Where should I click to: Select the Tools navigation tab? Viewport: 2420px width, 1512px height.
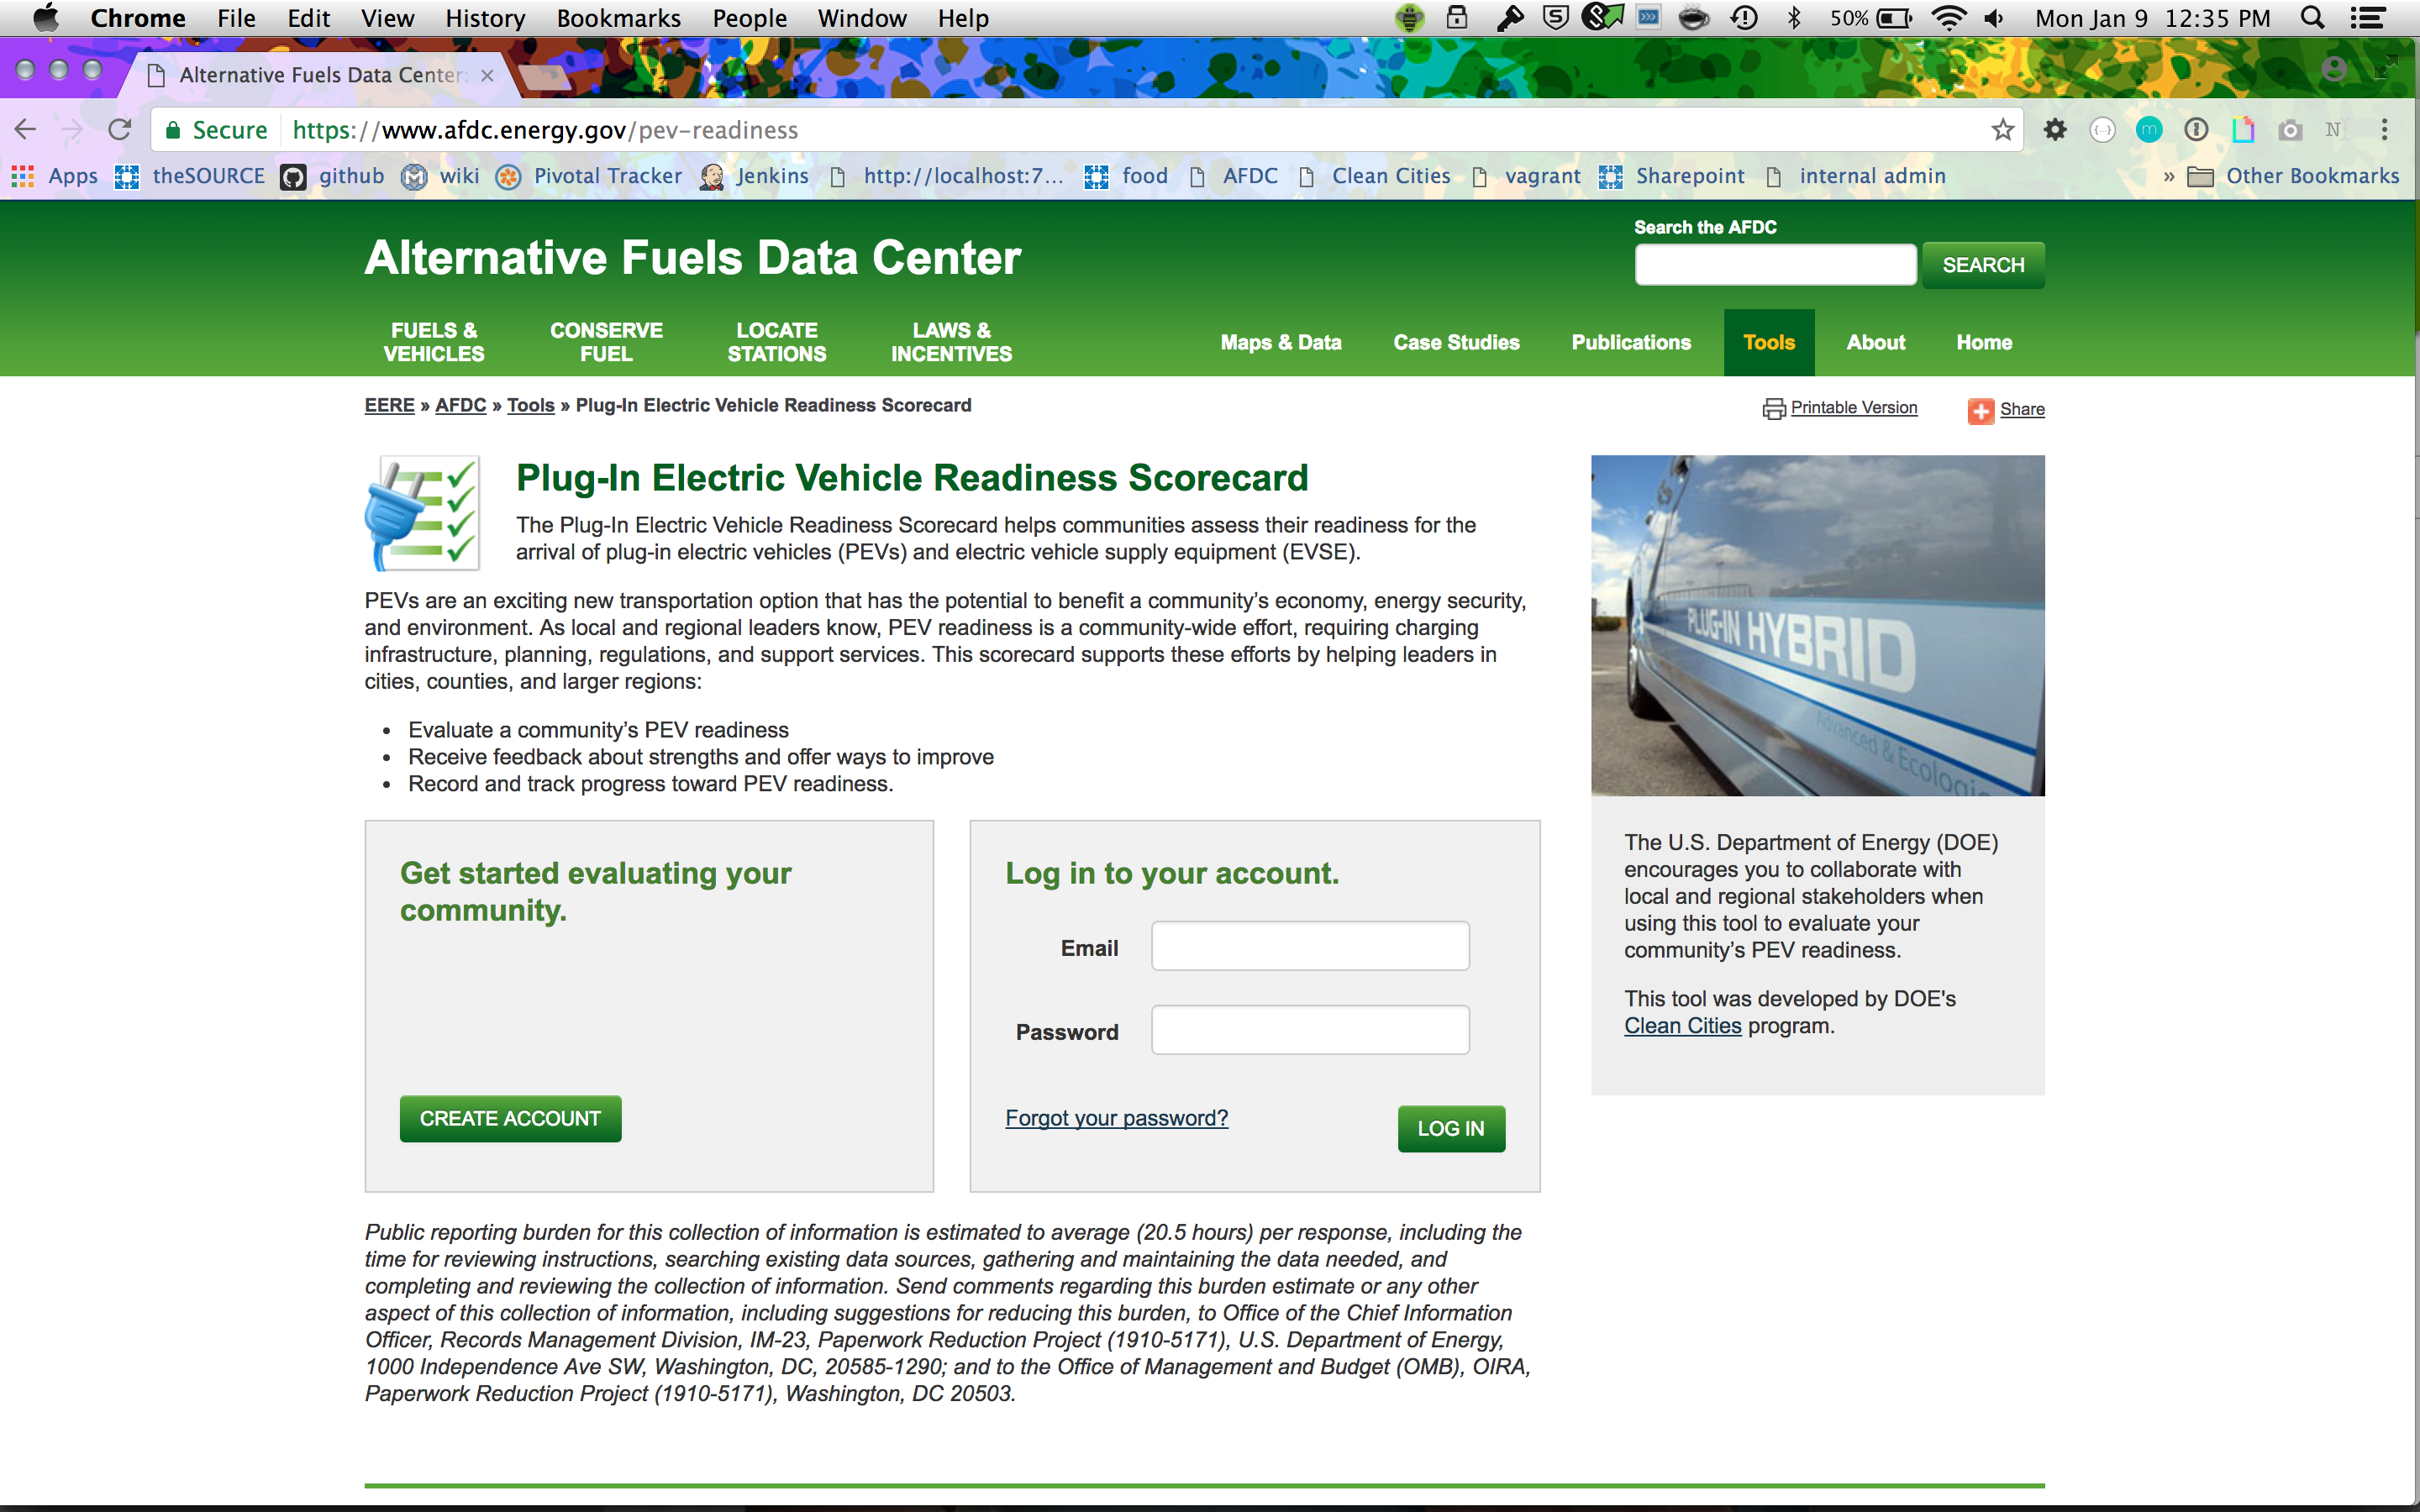click(x=1768, y=342)
